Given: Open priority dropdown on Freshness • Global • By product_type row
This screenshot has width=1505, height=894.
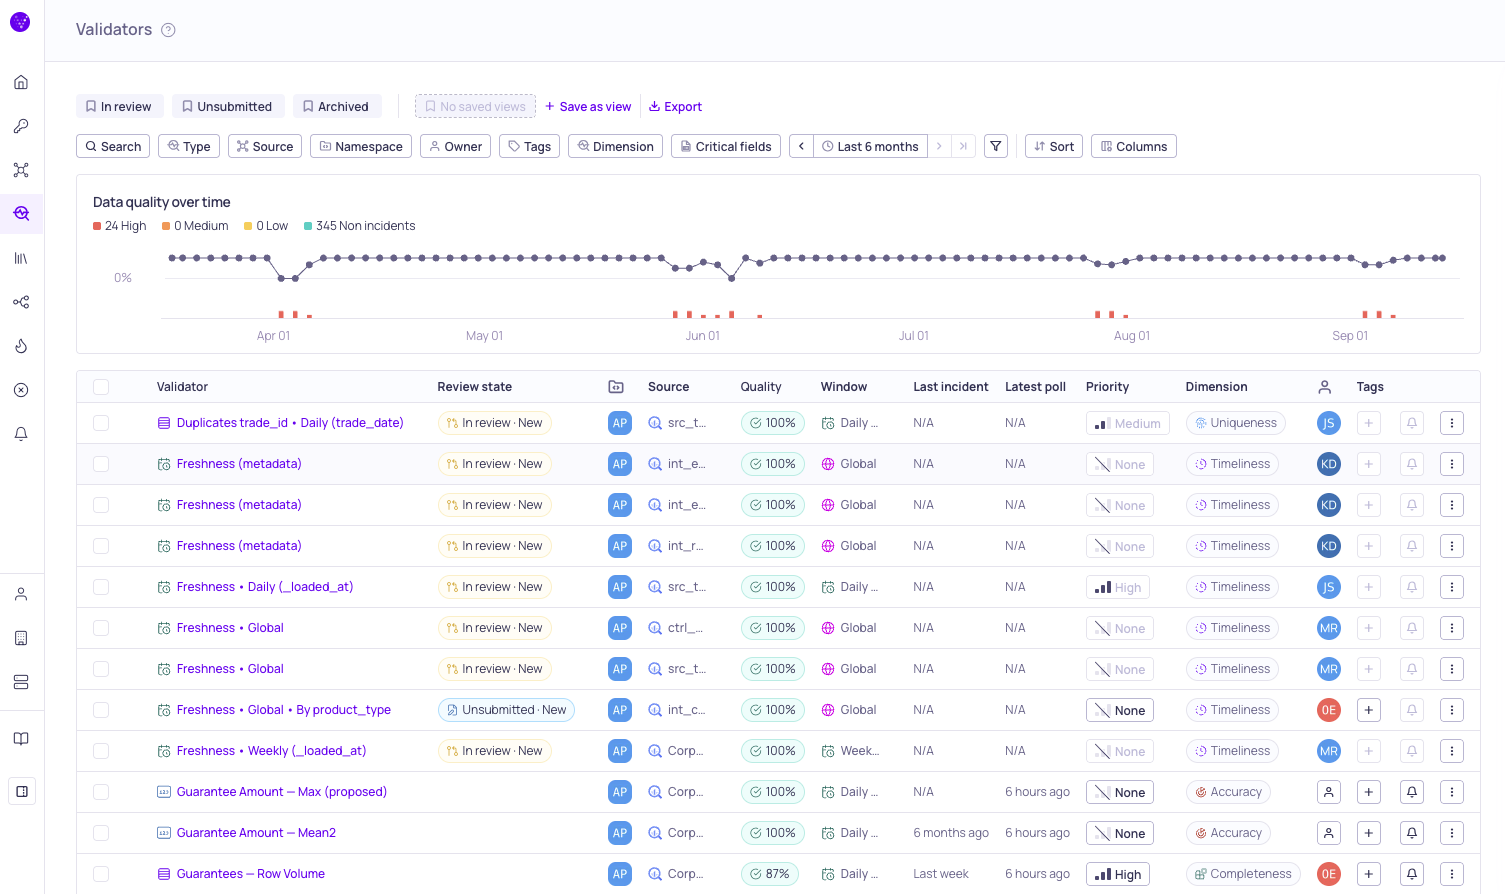Looking at the screenshot, I should [1120, 710].
